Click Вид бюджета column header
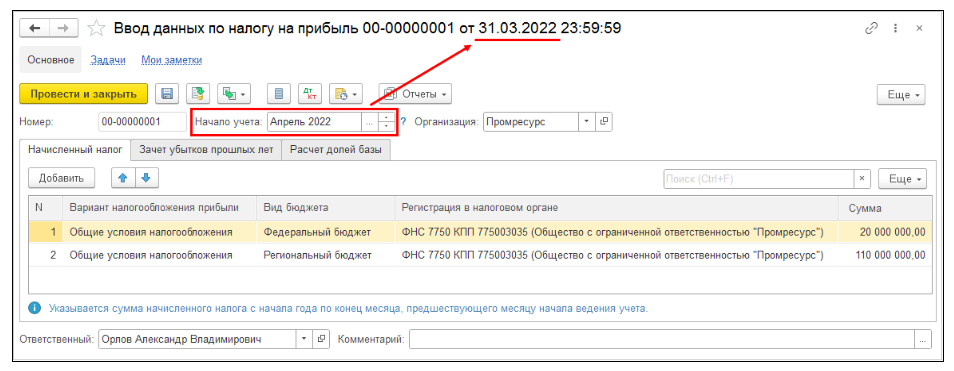 326,208
